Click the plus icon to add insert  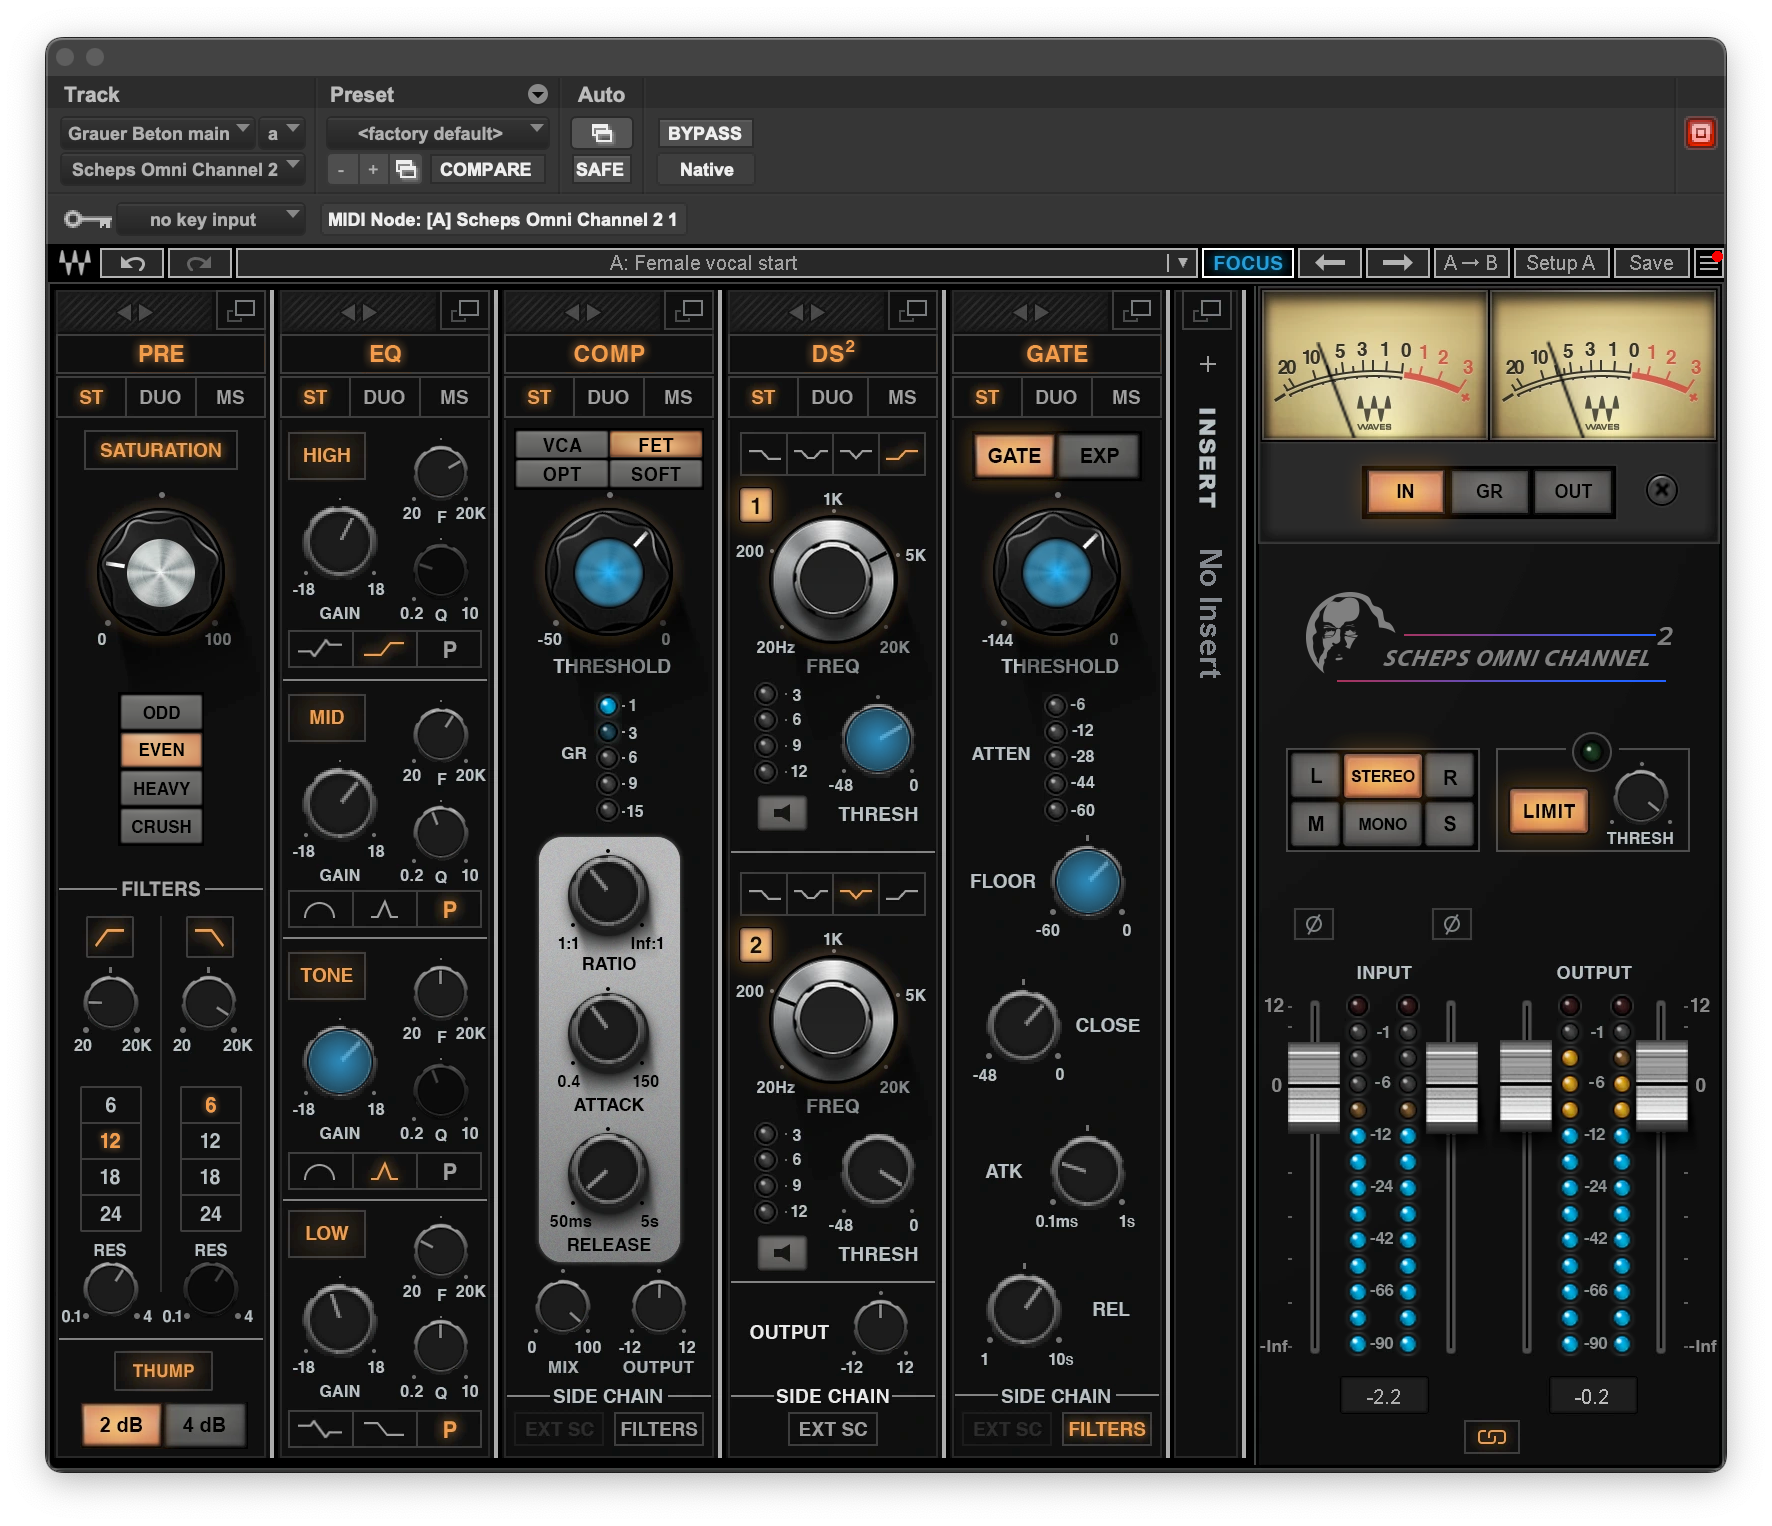tap(1207, 364)
